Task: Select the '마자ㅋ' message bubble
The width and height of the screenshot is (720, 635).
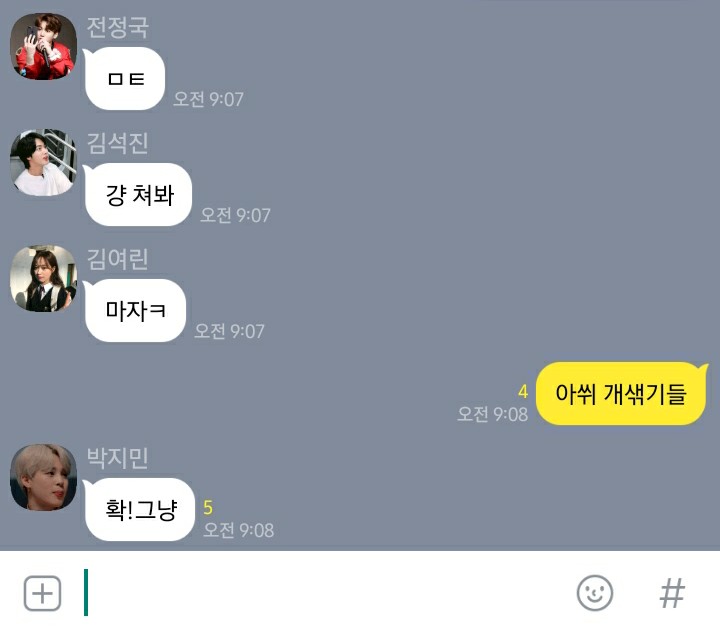Action: tap(135, 310)
